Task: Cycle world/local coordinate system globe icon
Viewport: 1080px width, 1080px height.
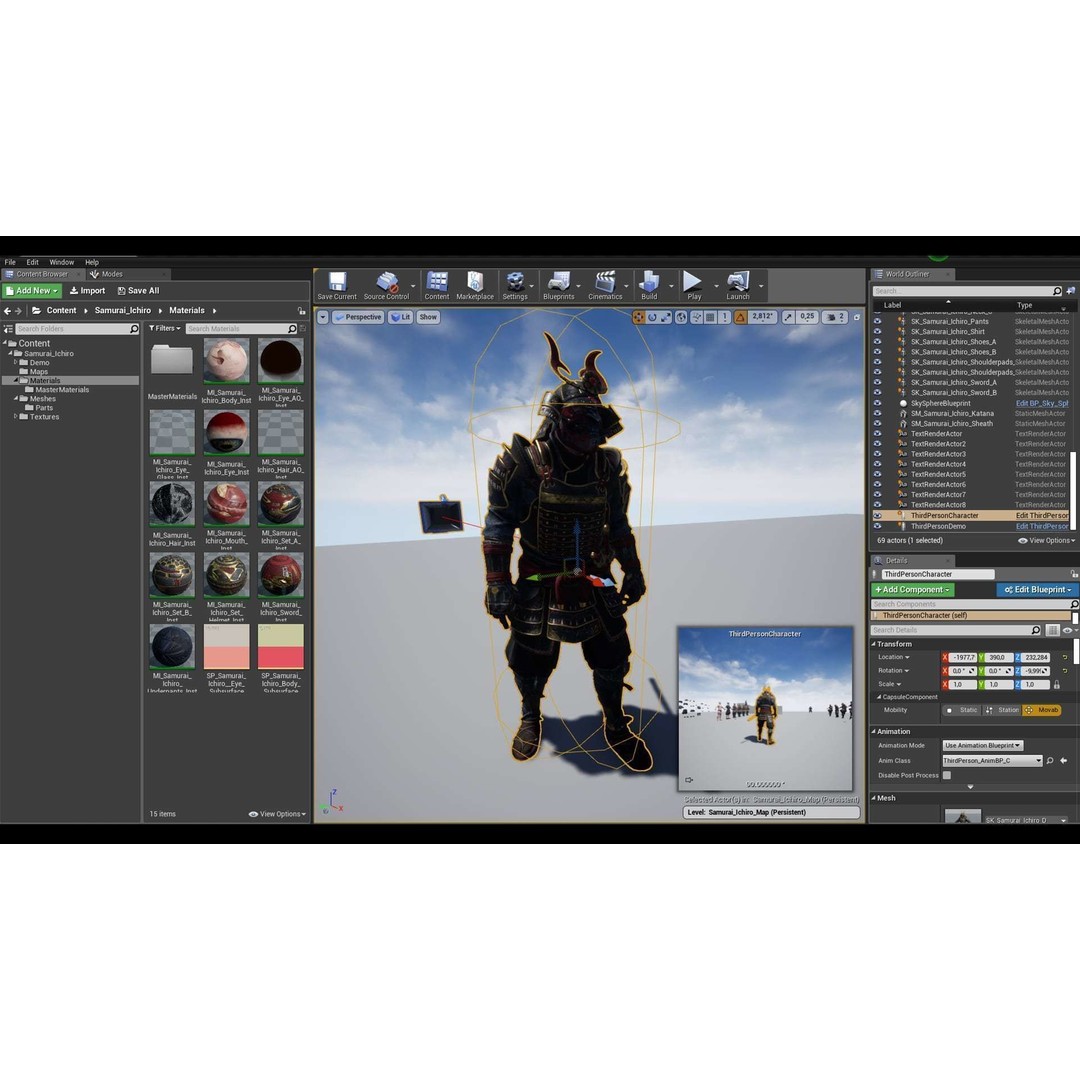Action: [681, 317]
